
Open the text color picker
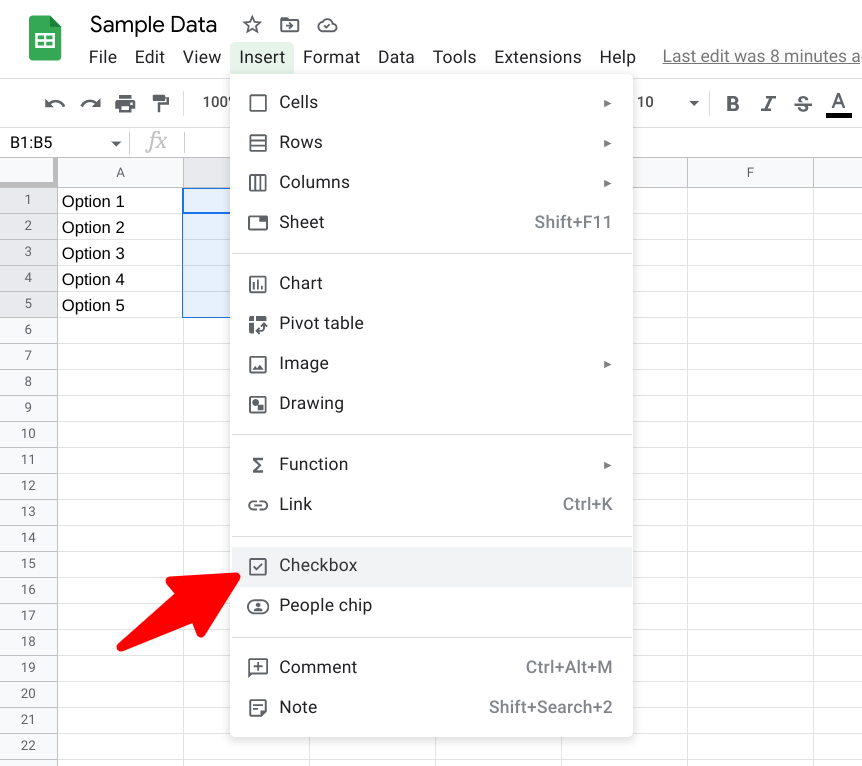[x=837, y=103]
